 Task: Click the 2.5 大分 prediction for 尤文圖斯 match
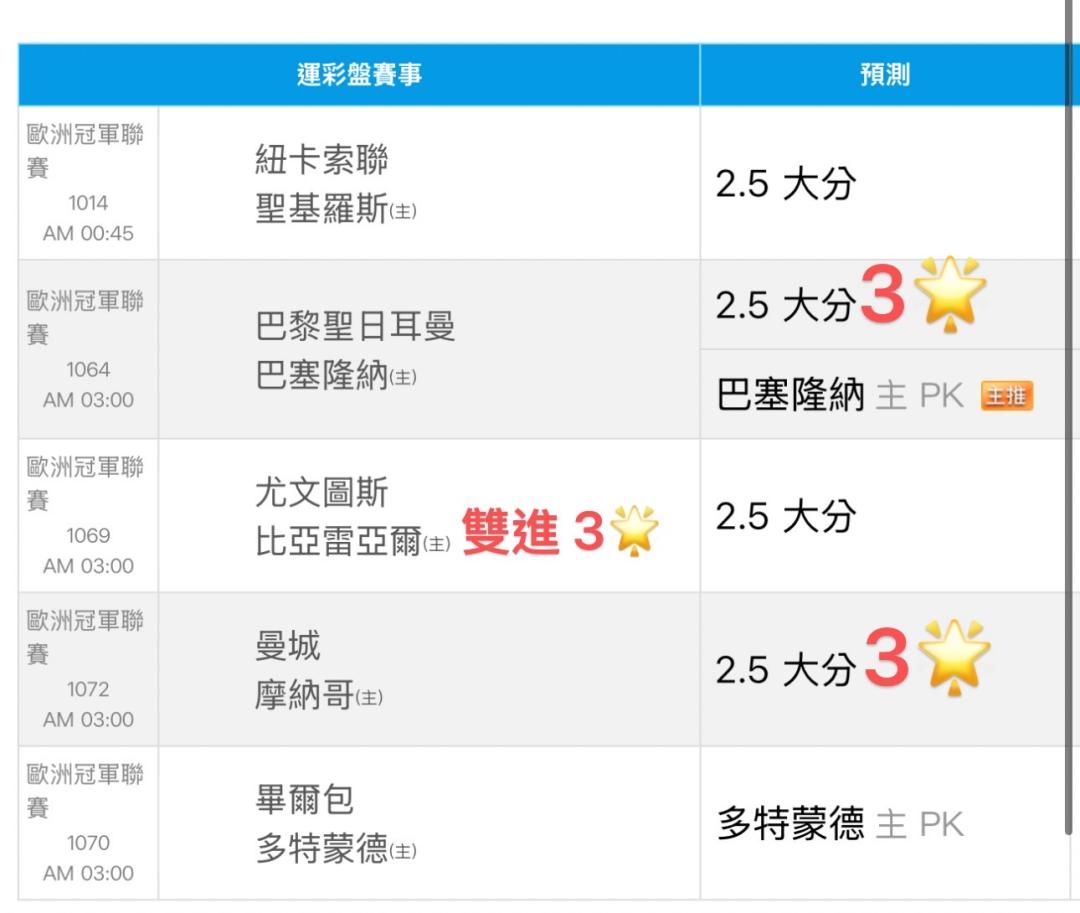tap(786, 517)
